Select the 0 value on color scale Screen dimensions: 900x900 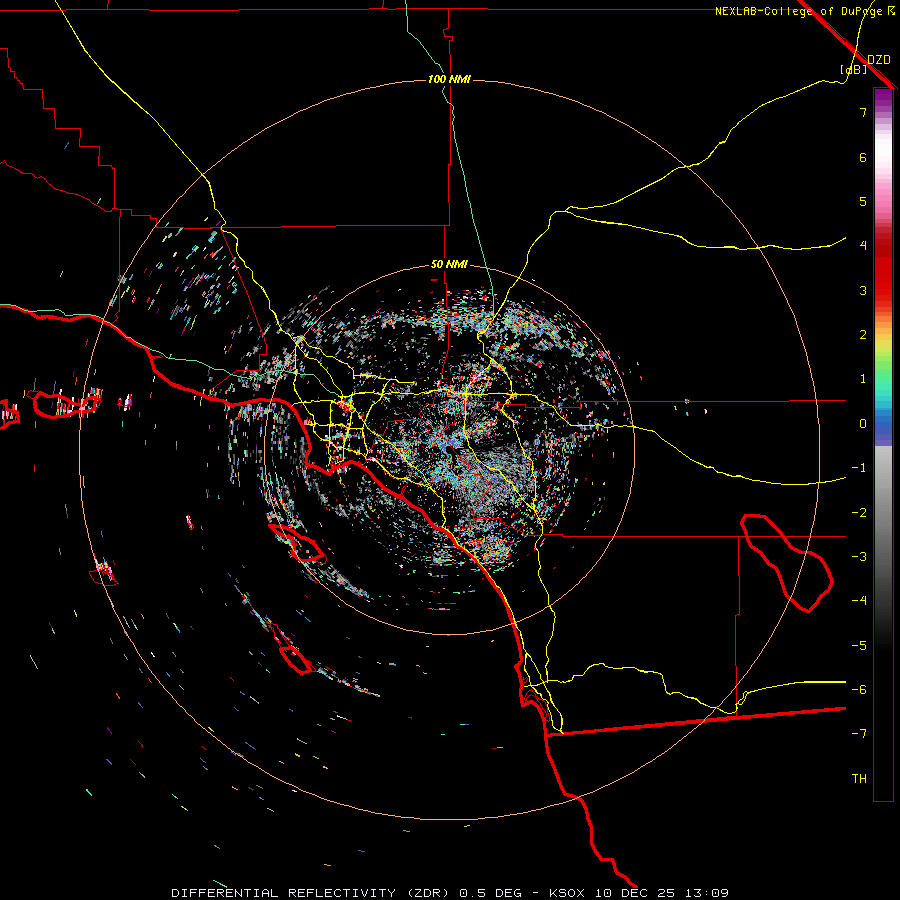click(863, 424)
